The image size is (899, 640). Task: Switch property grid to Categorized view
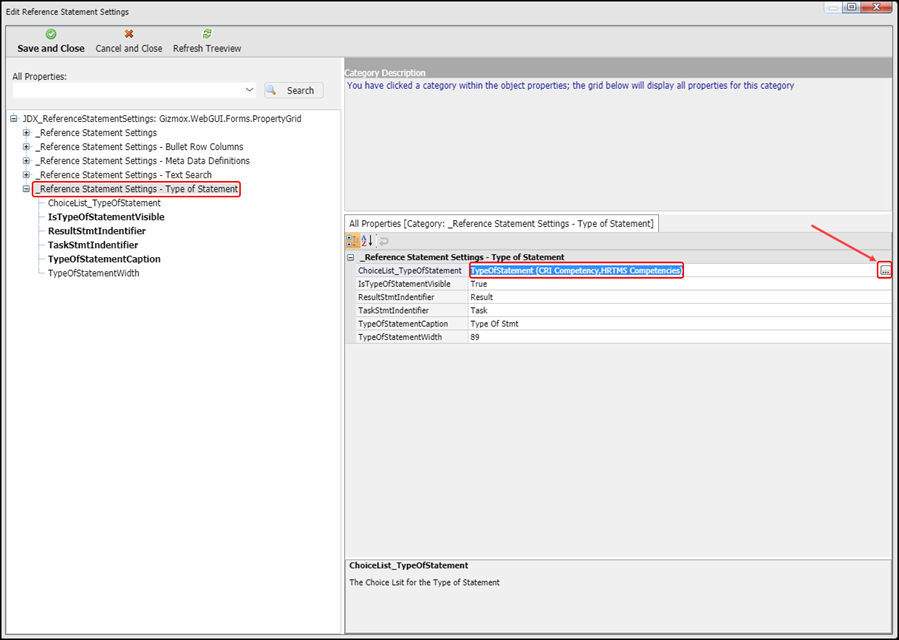(x=353, y=241)
